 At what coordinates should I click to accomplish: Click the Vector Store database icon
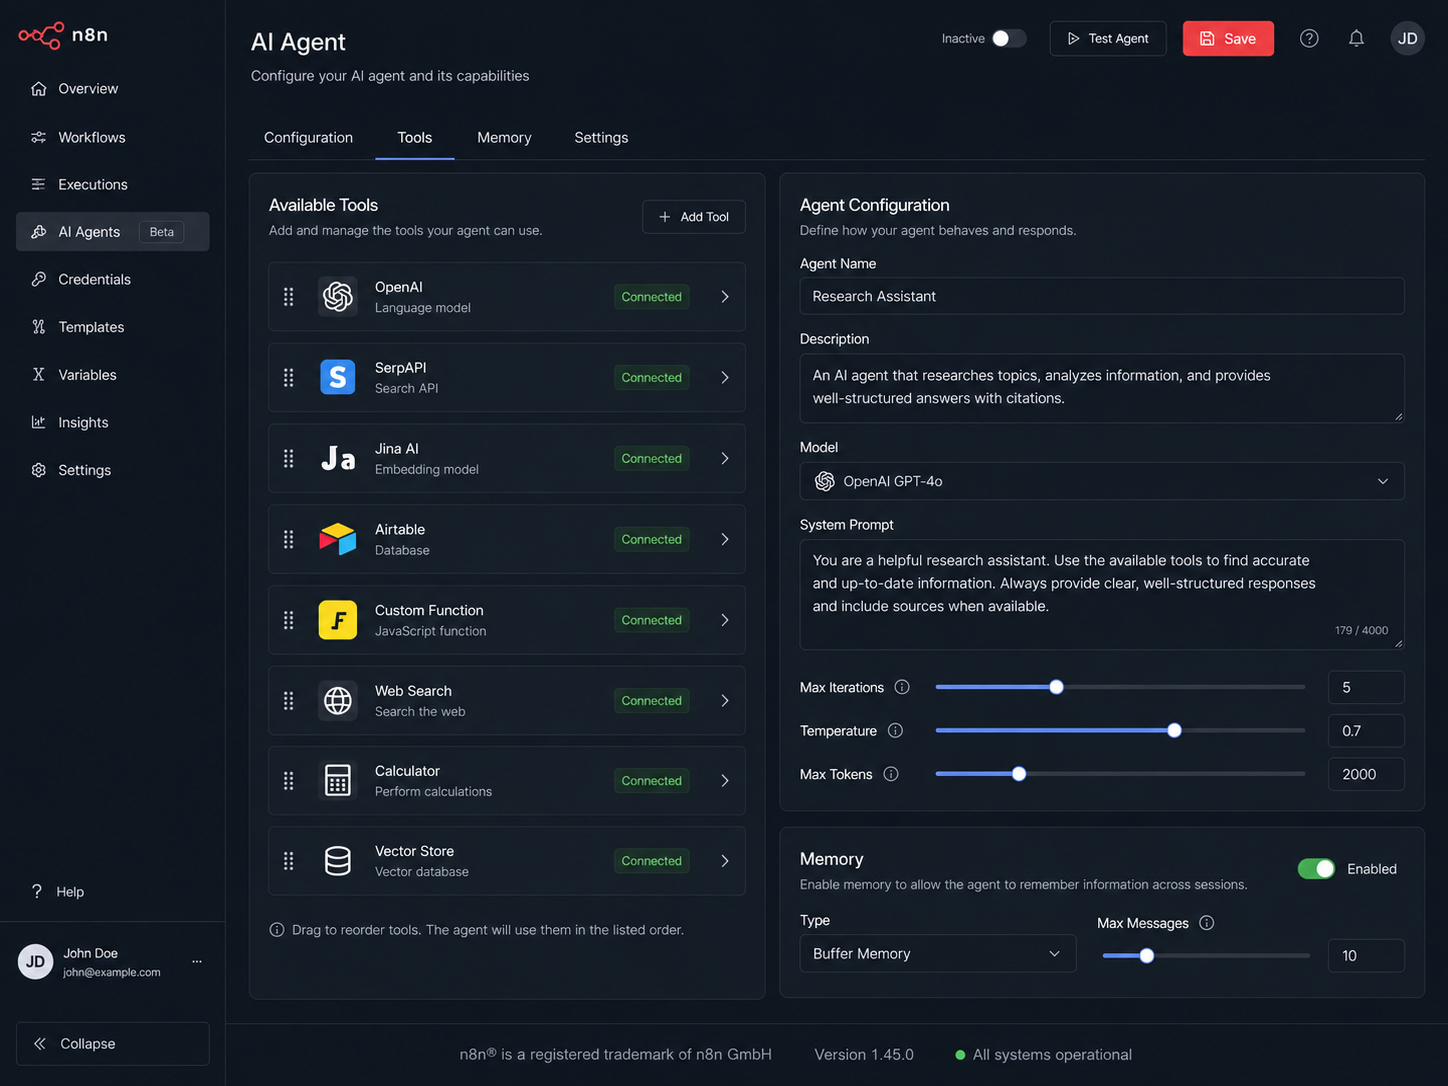tap(338, 861)
